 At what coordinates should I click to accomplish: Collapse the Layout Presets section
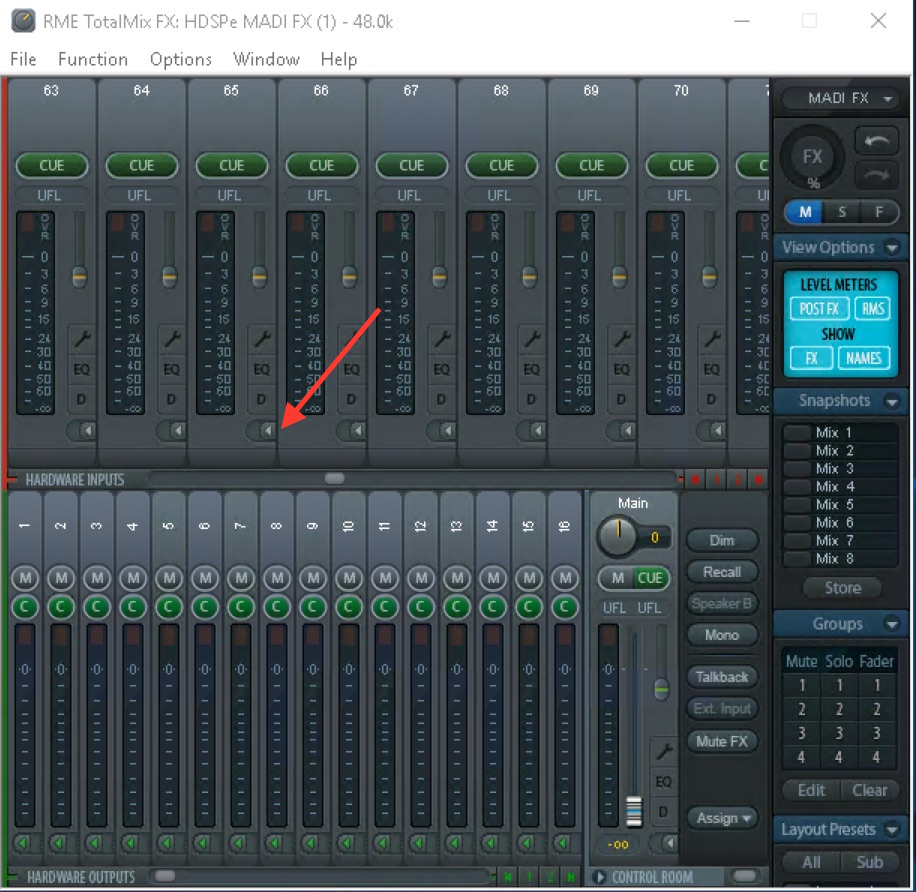pyautogui.click(x=891, y=829)
